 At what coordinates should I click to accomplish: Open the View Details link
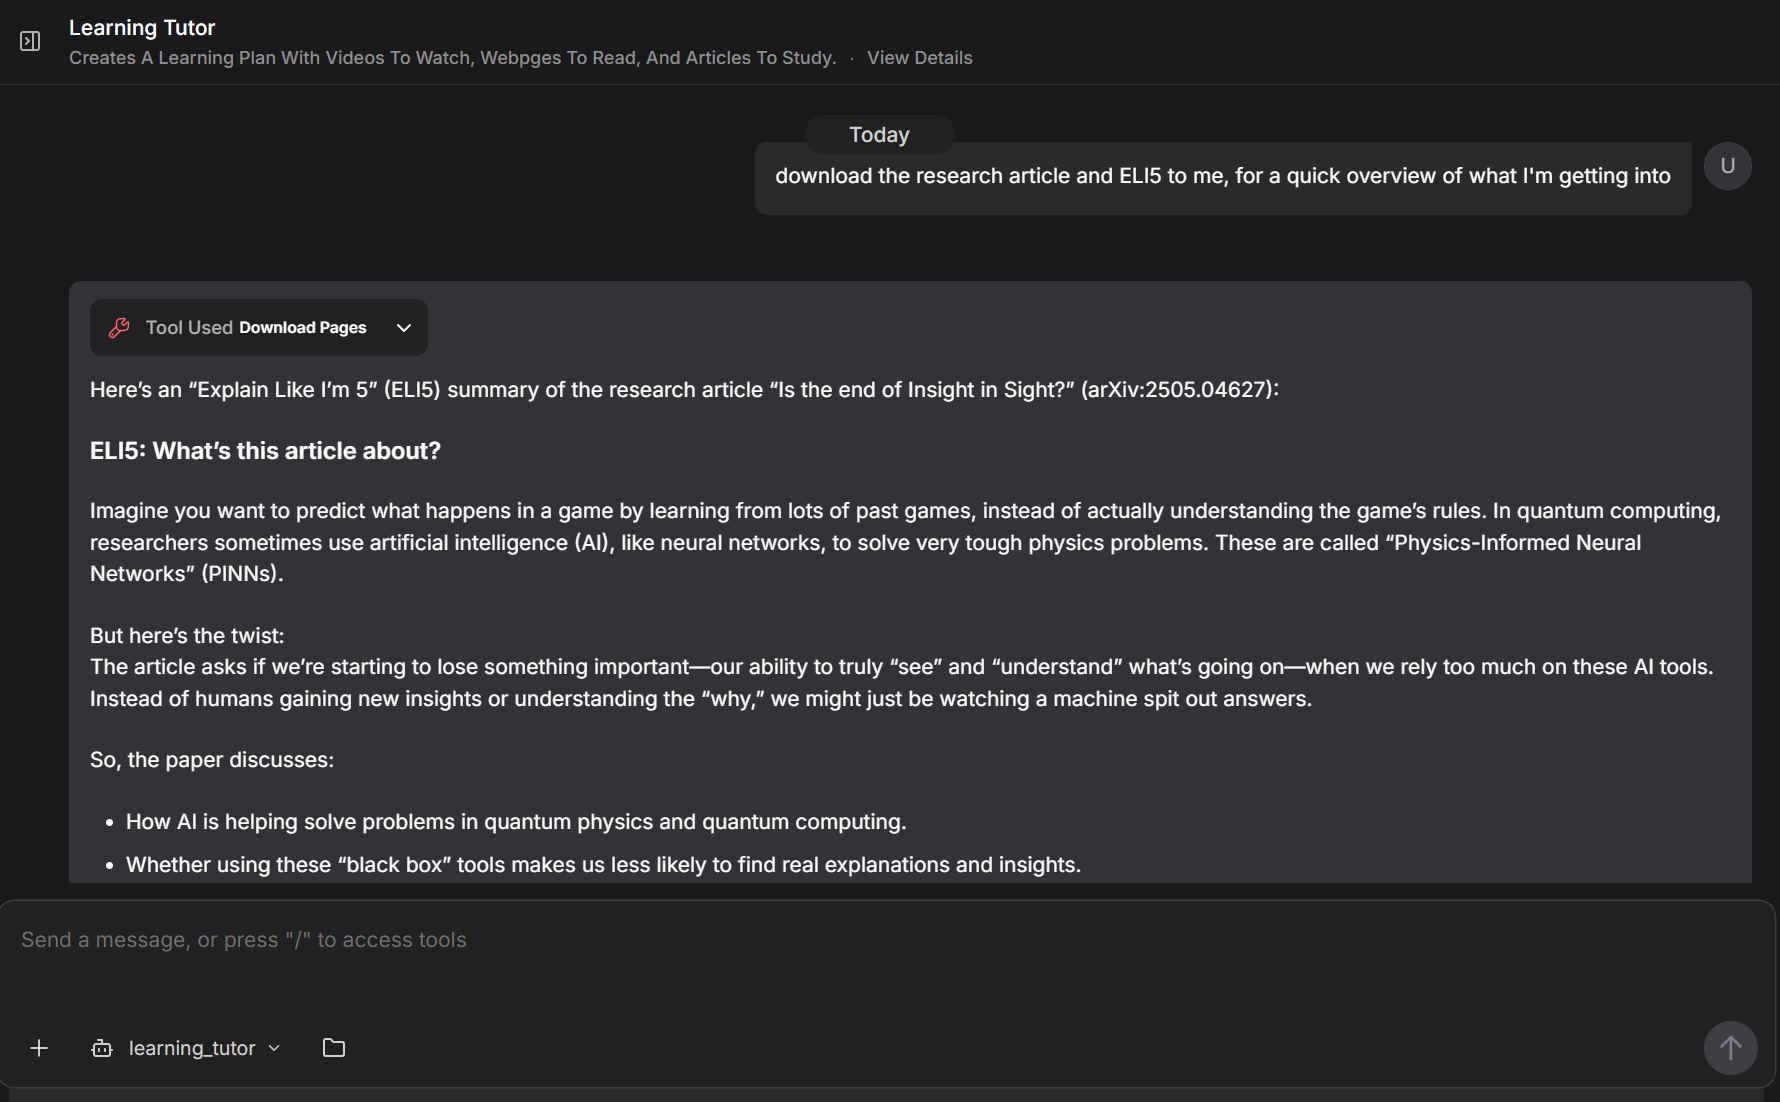pyautogui.click(x=919, y=57)
